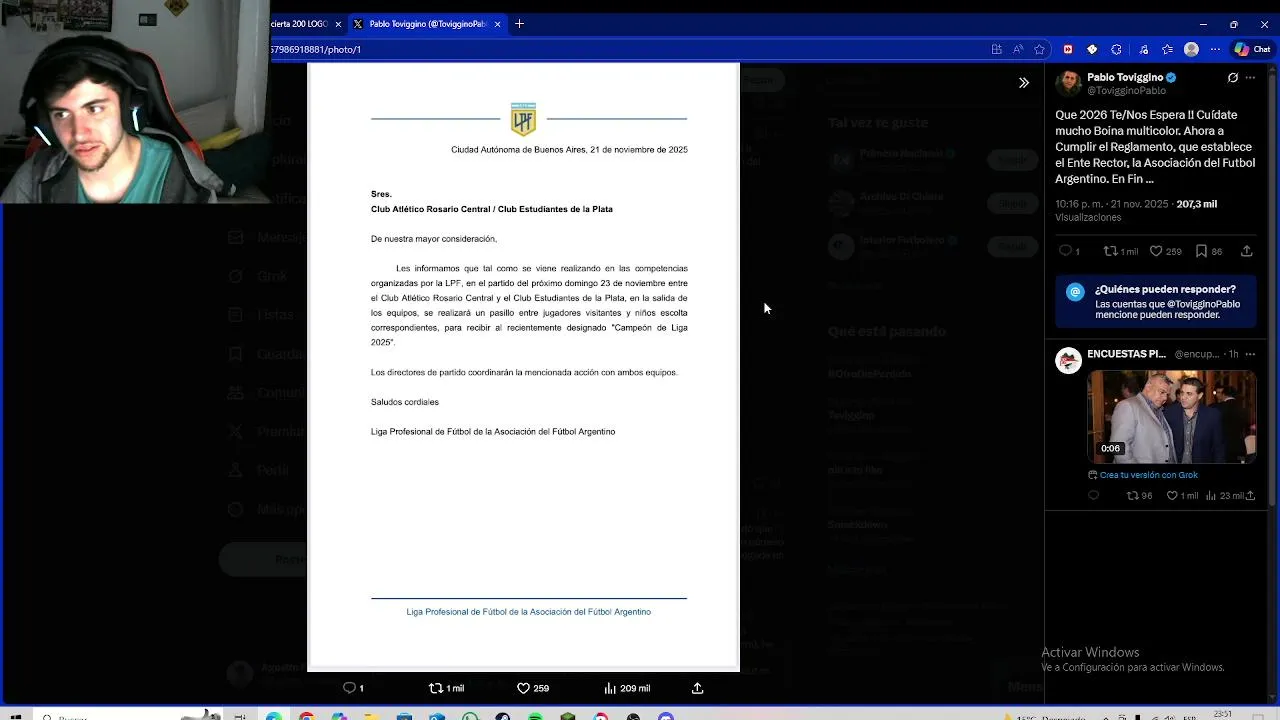Open Pablo Toviggino's profile avatar
The image size is (1280, 720).
pos(1068,83)
